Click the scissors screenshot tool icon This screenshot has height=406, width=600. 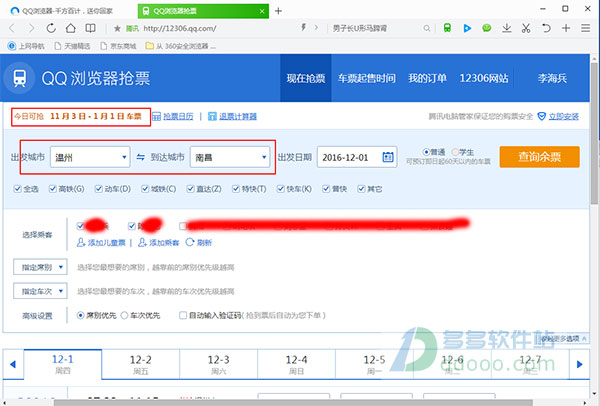[526, 28]
